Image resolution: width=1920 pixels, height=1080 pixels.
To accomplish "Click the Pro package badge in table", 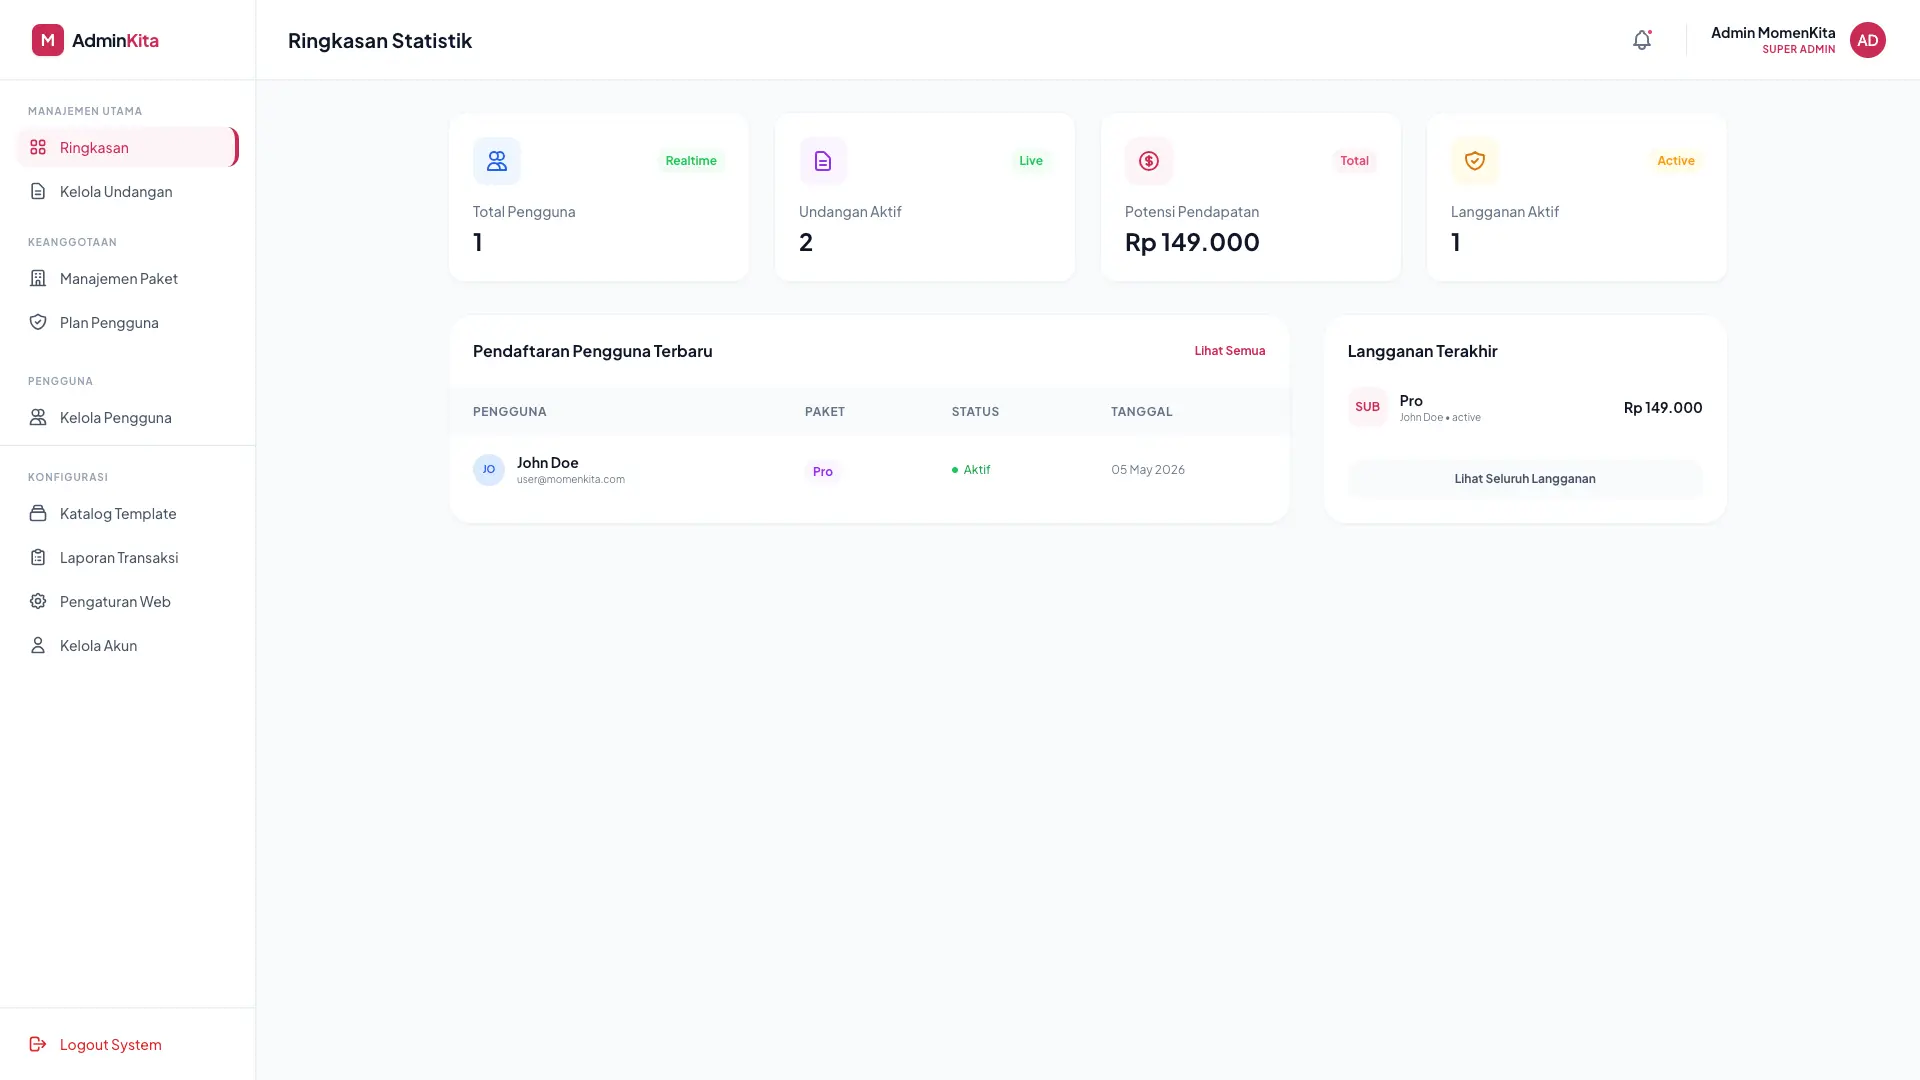I will click(823, 471).
